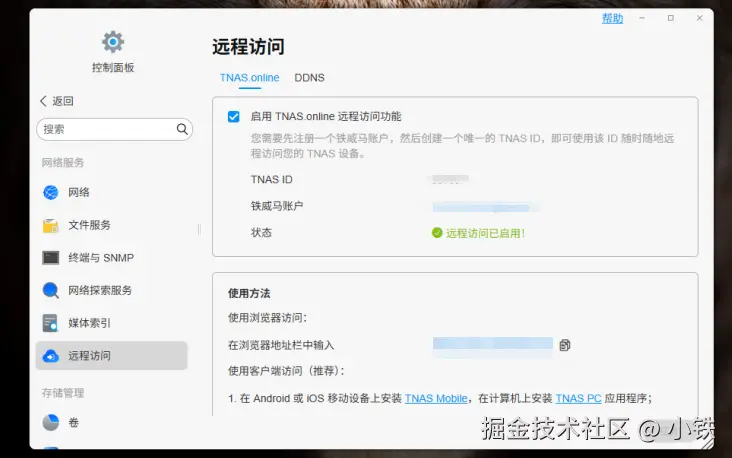The height and width of the screenshot is (458, 732).
Task: Open the 帮助 help link
Action: [x=612, y=19]
